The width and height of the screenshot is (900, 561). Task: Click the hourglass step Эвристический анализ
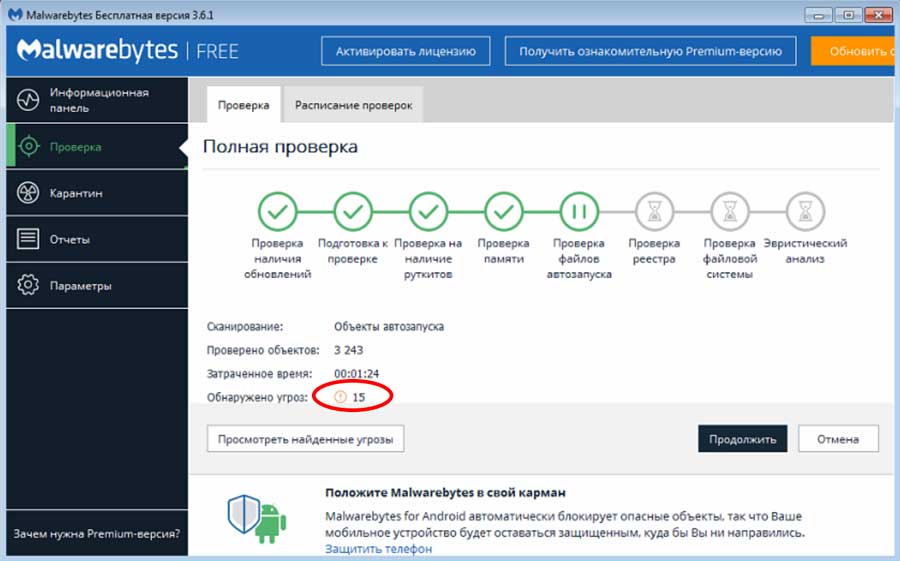point(805,212)
